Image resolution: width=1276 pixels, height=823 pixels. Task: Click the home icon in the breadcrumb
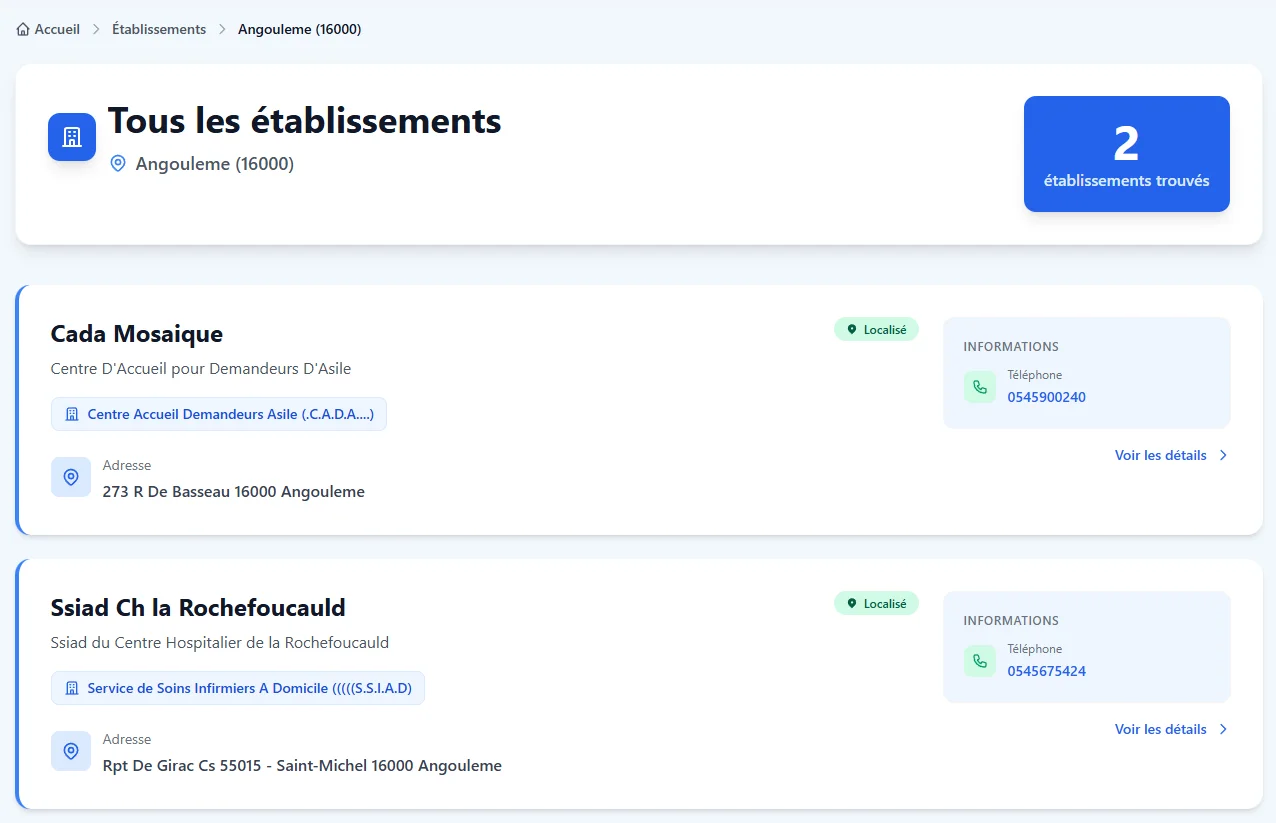coord(23,30)
